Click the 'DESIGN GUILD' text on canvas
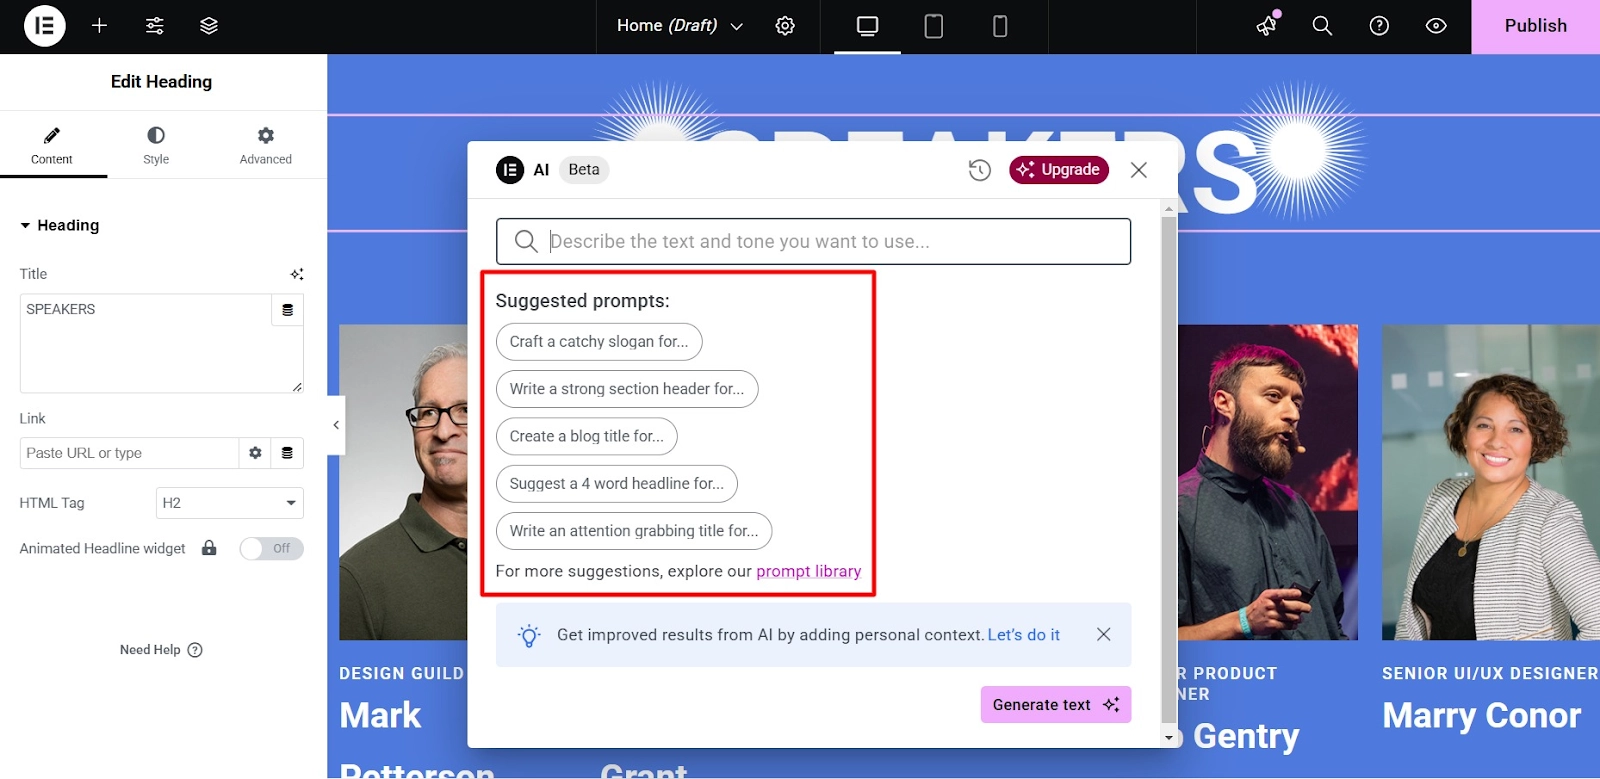 click(401, 674)
